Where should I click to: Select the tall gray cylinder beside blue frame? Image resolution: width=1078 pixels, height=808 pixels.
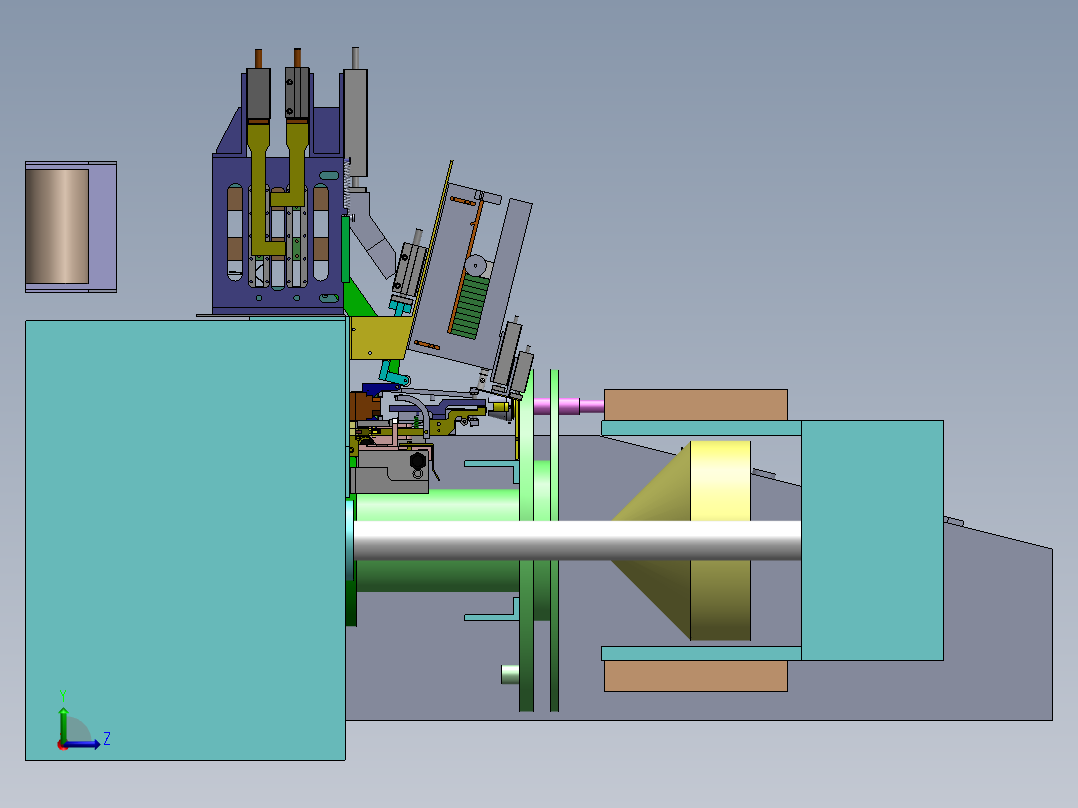[x=355, y=122]
